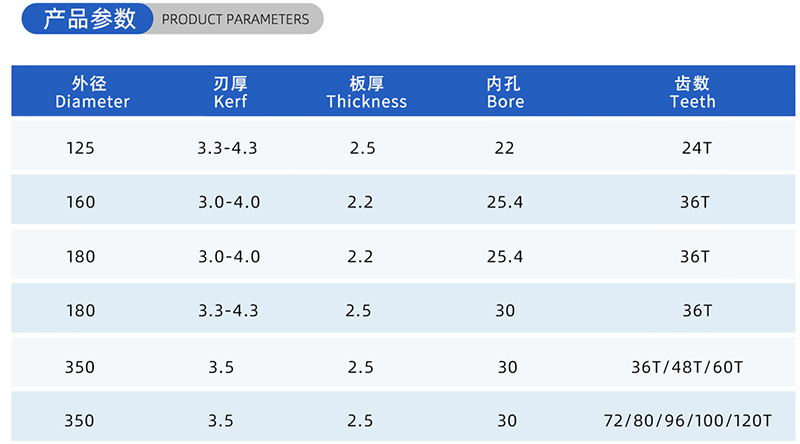Select the 25.4 bore in the 160 row
Screen dimensions: 800x444
[x=504, y=202]
